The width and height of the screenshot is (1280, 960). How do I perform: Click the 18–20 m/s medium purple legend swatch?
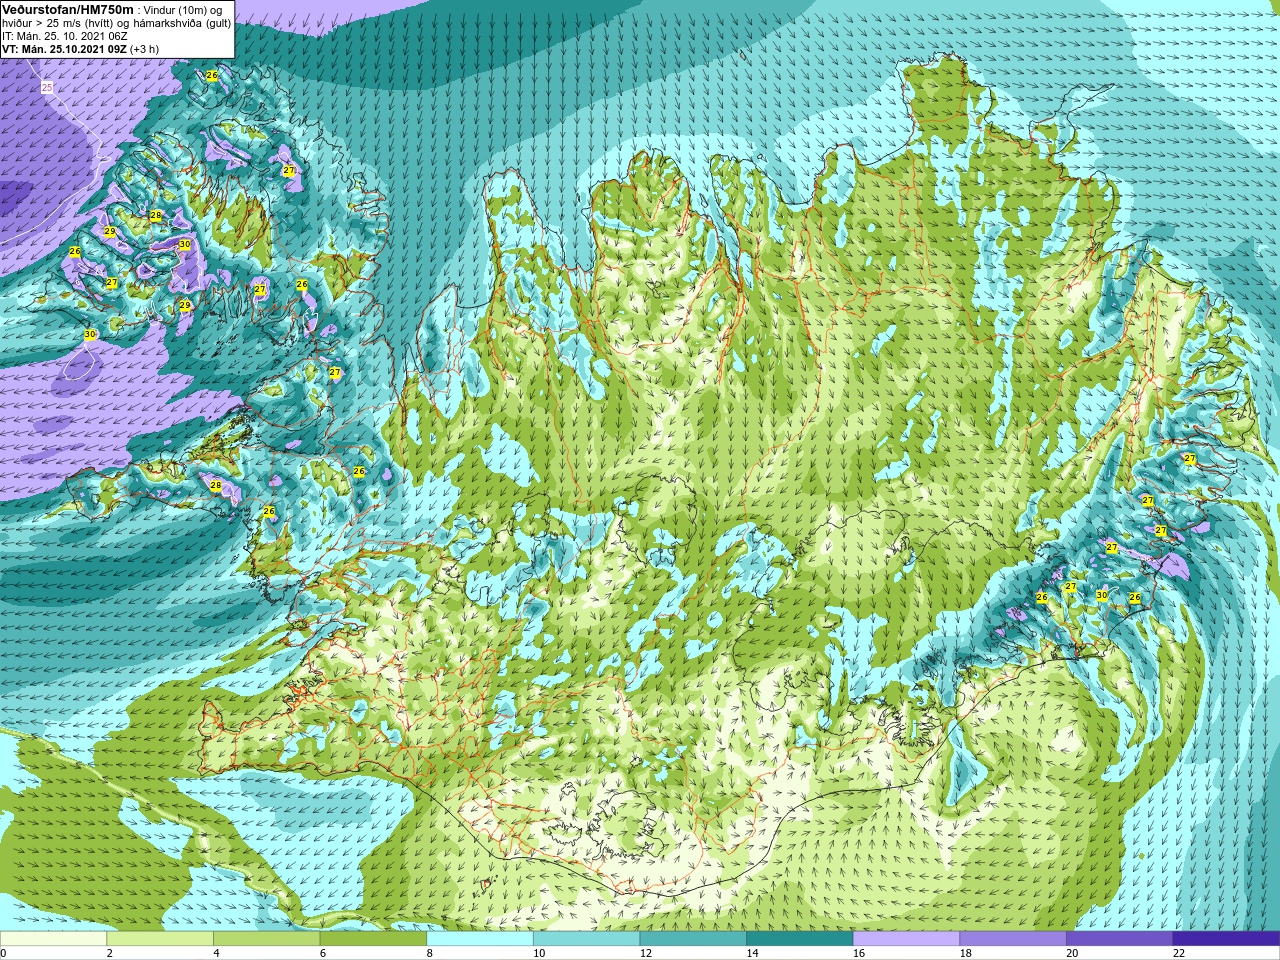point(1013,939)
